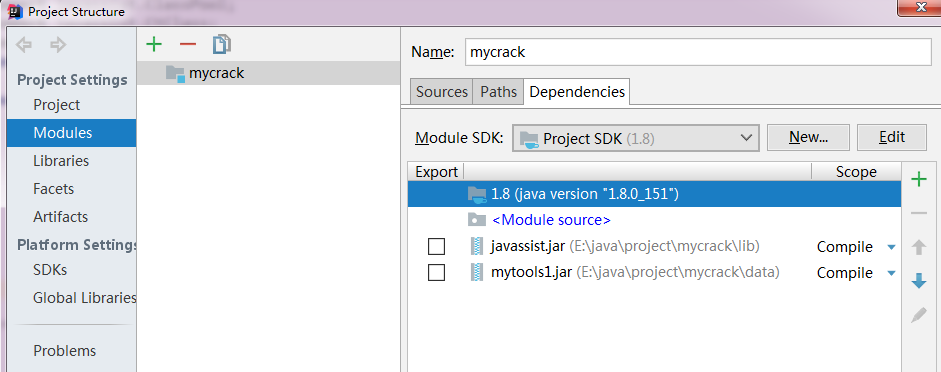Viewport: 941px width, 372px height.
Task: Select Libraries in Project Settings
Action: tap(61, 161)
